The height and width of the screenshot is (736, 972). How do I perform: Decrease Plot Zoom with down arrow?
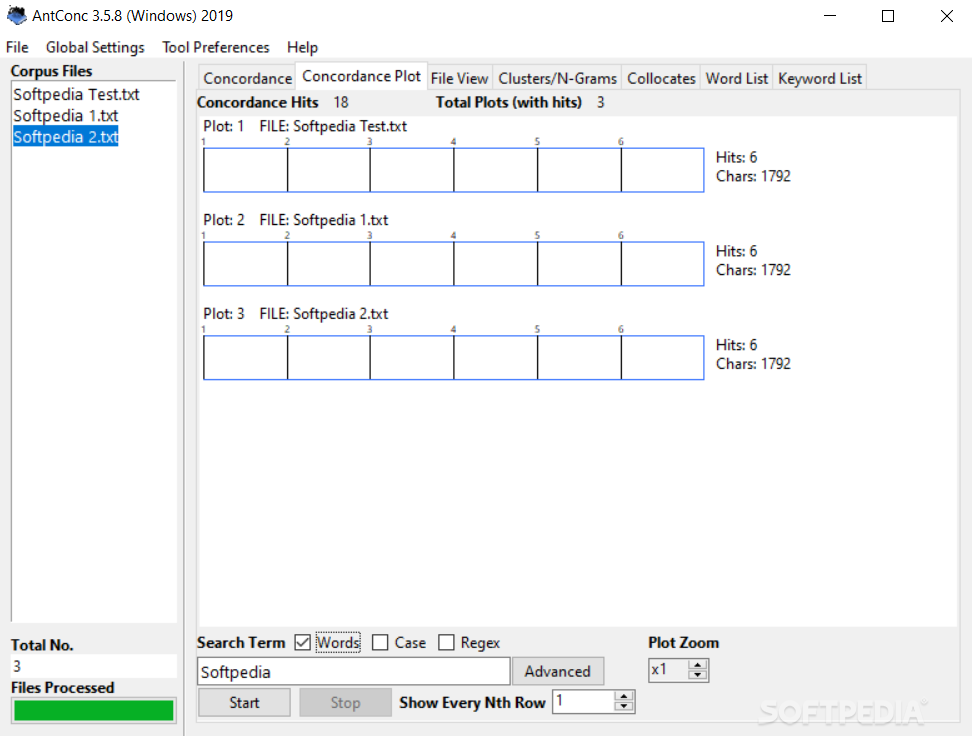[x=698, y=675]
